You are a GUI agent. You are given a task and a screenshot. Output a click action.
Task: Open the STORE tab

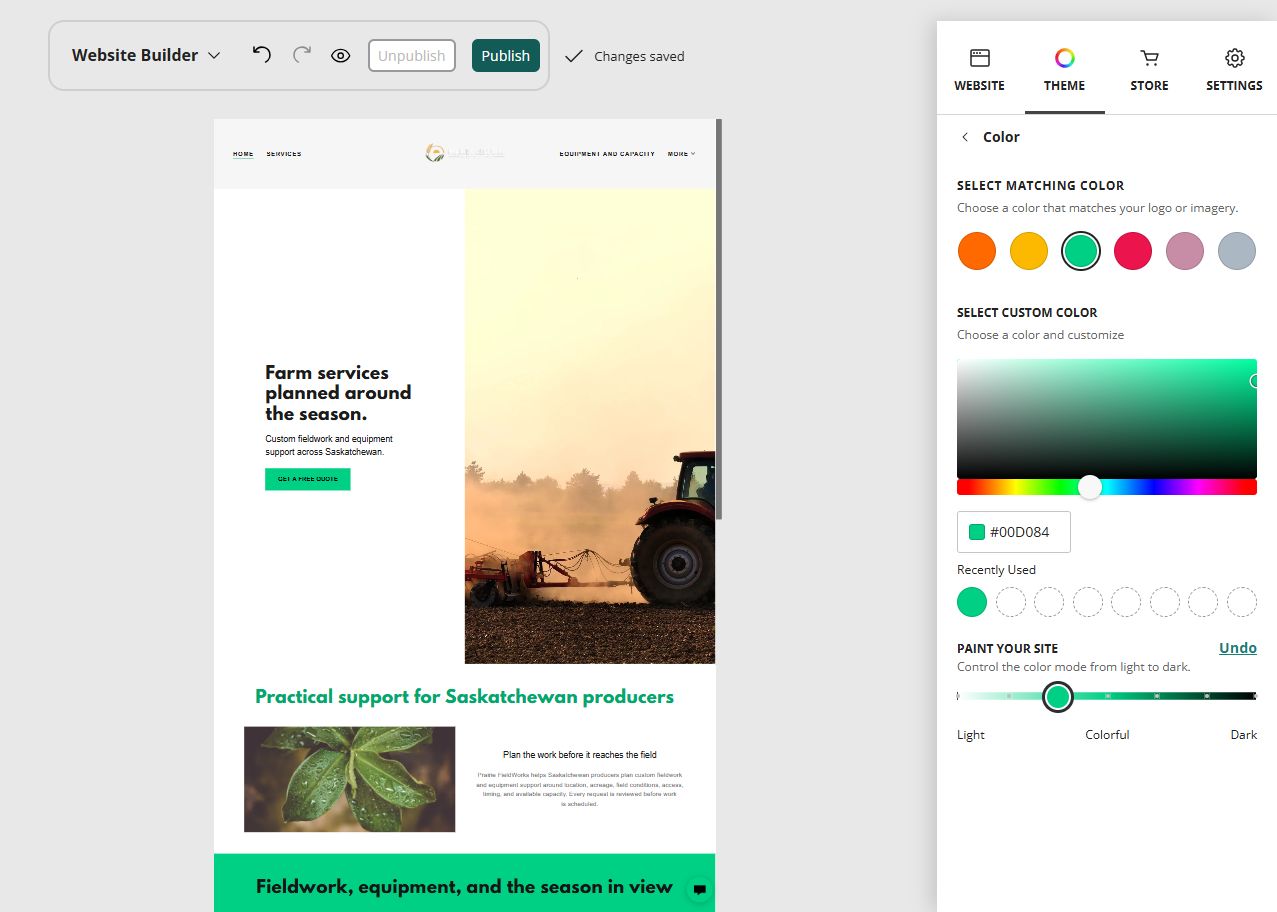click(1150, 70)
